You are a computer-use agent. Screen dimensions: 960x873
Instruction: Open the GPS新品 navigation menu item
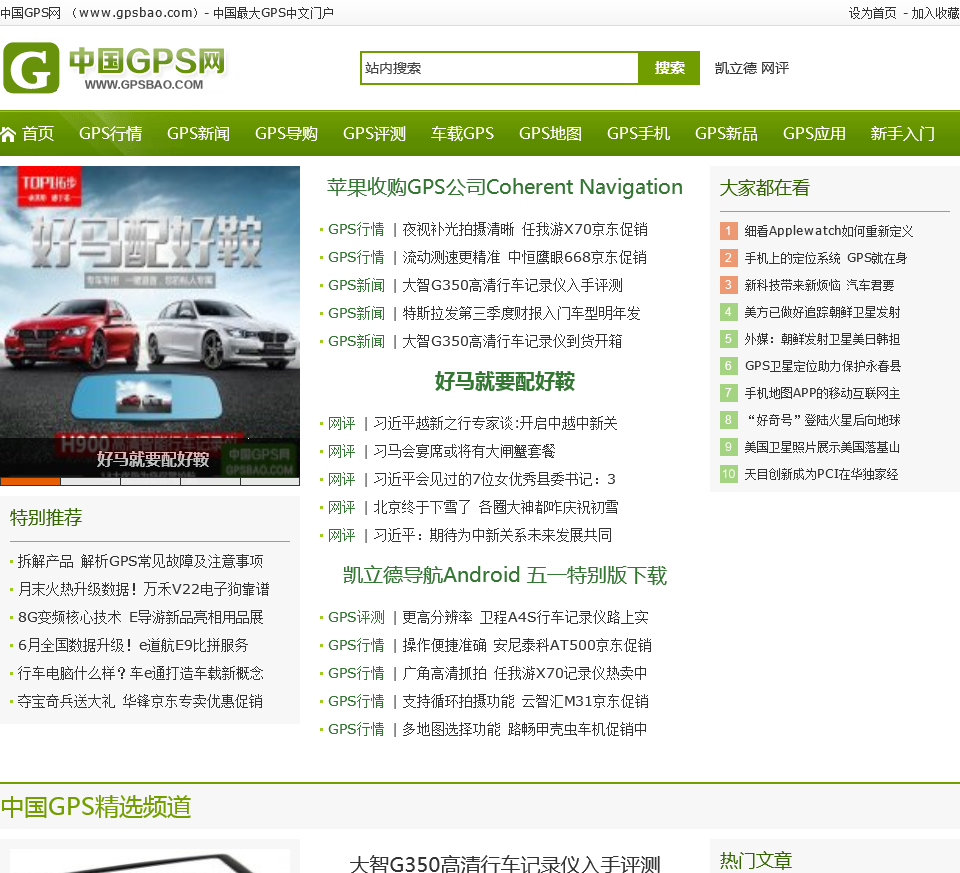(x=726, y=133)
